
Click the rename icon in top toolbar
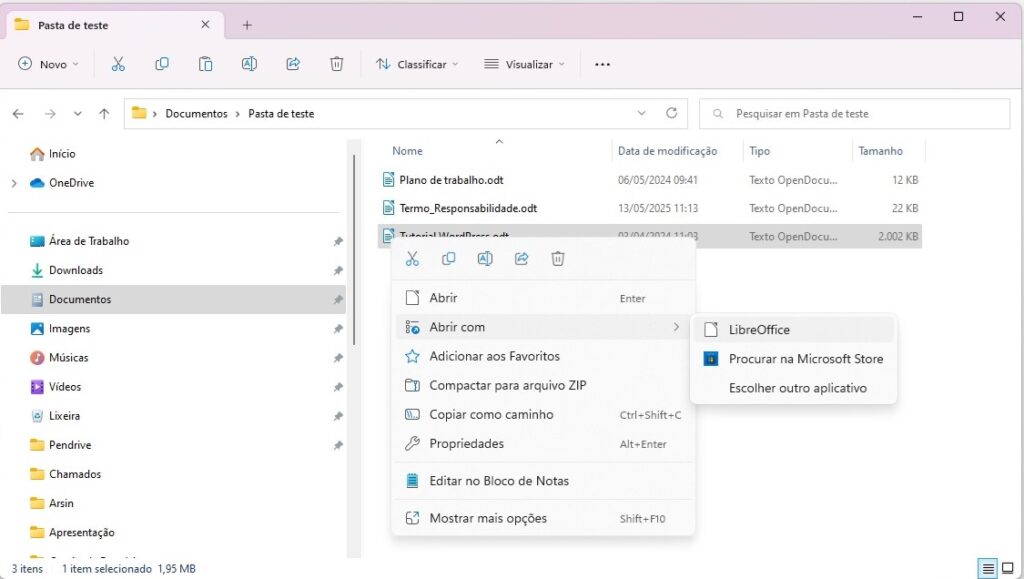pos(249,64)
